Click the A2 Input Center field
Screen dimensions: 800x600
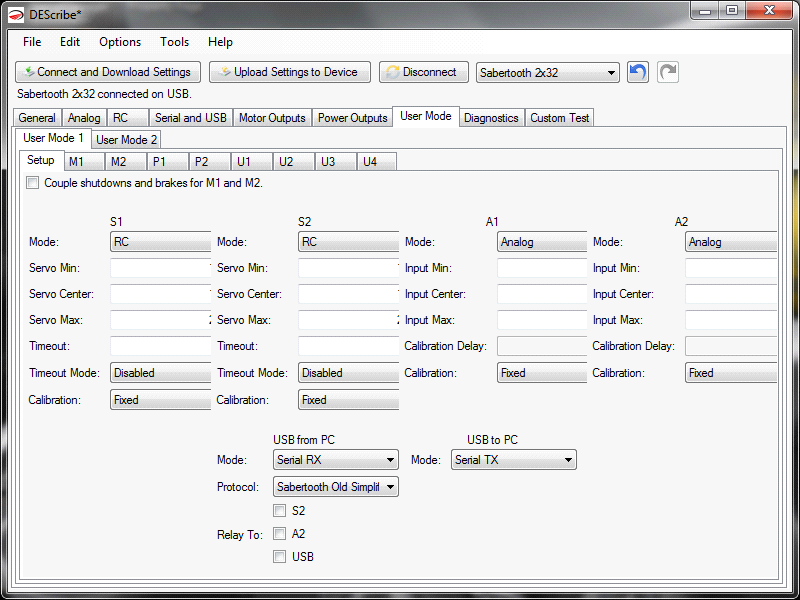click(x=731, y=294)
